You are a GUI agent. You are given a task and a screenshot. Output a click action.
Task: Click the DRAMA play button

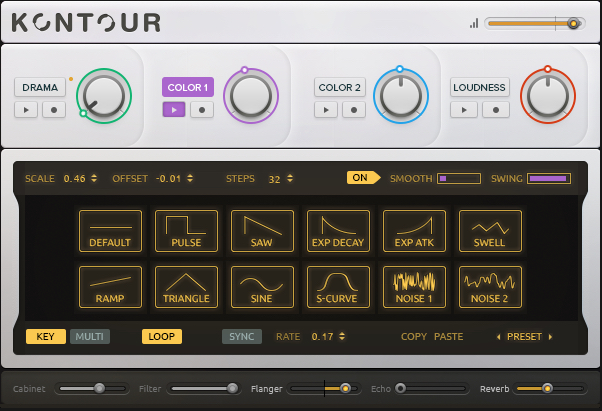[26, 110]
